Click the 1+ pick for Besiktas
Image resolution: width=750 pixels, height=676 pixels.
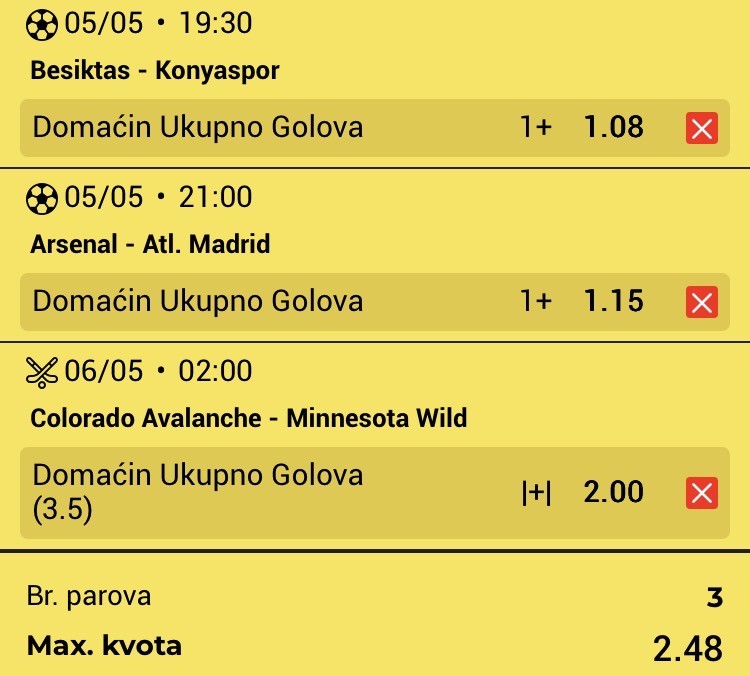(536, 127)
